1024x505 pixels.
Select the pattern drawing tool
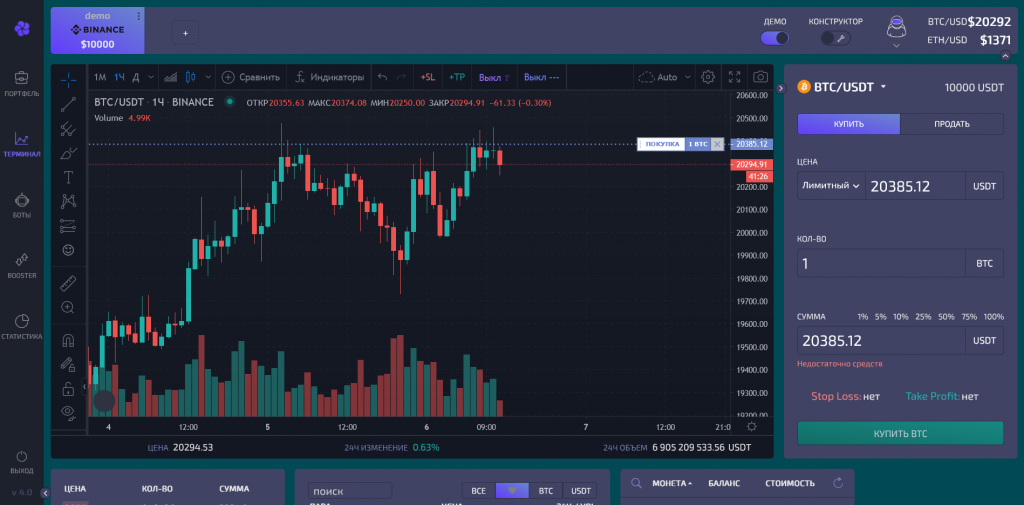pos(68,201)
